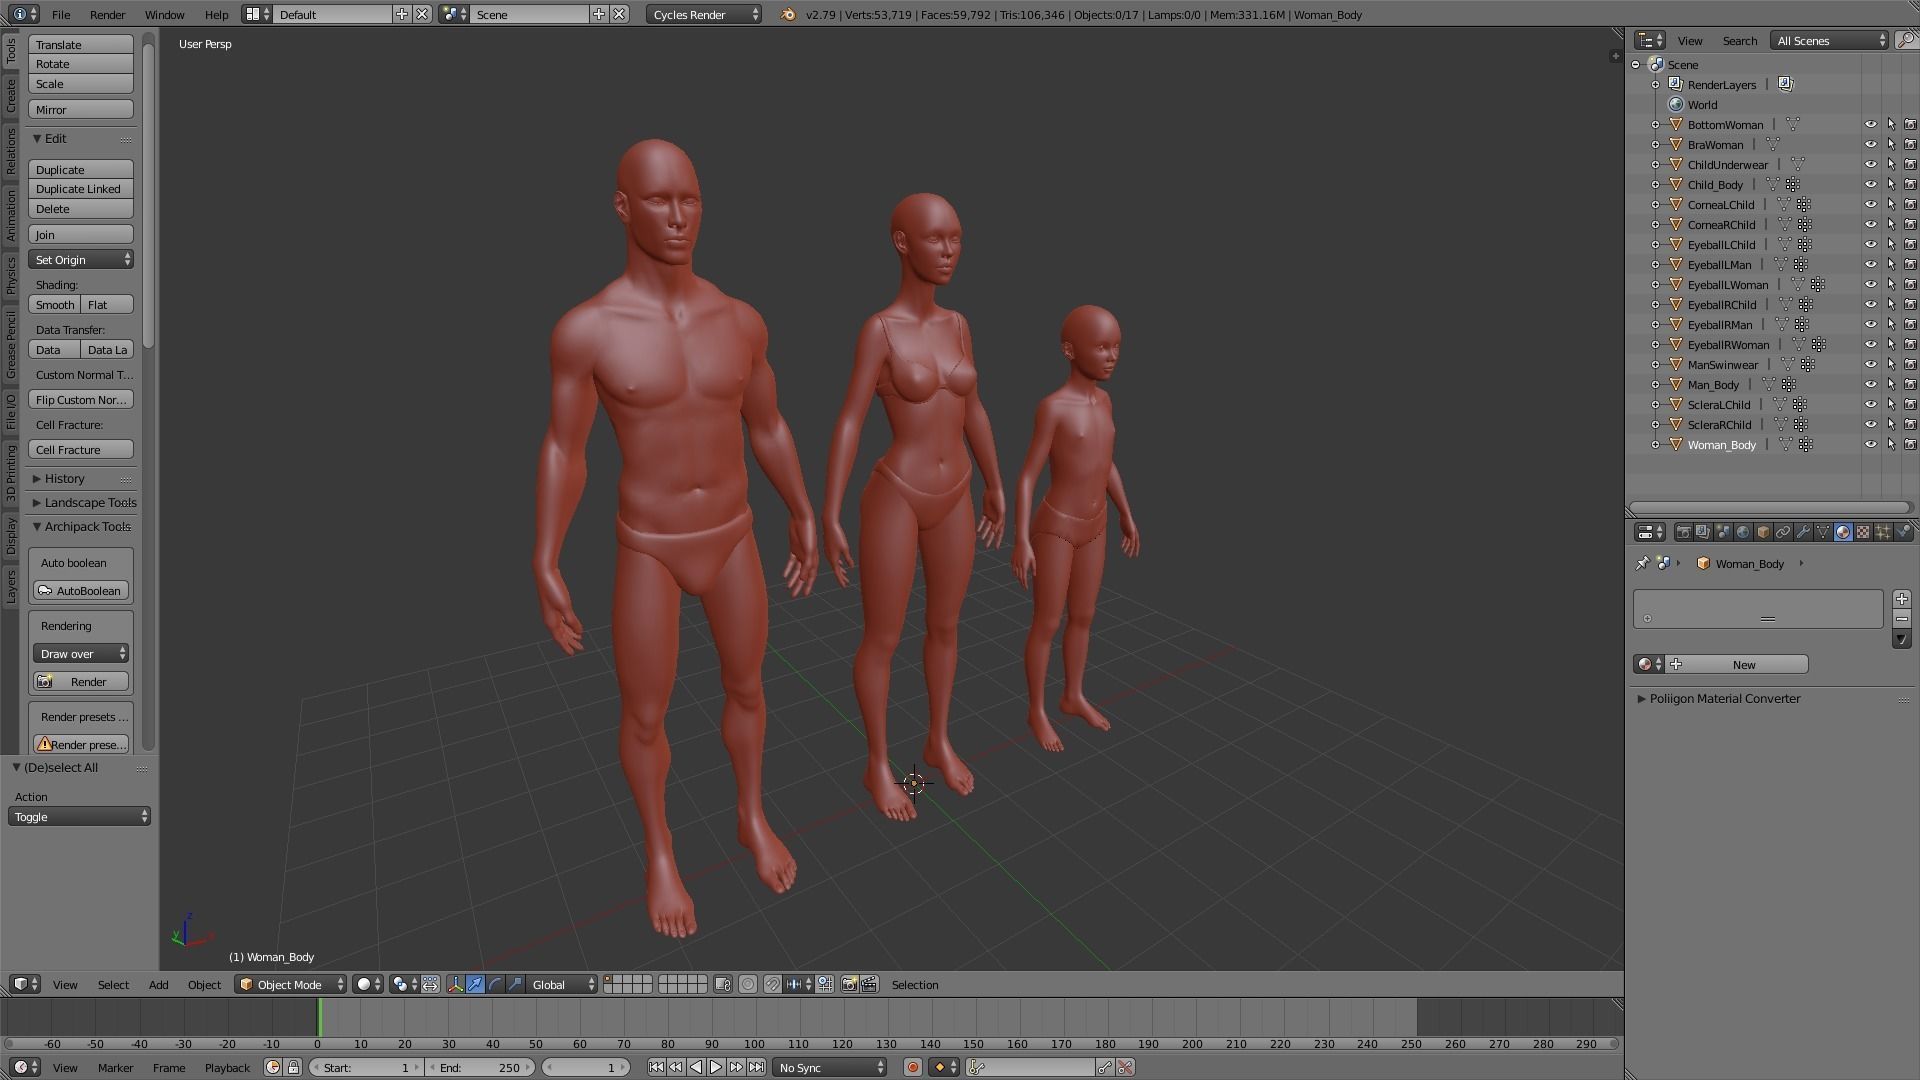This screenshot has width=1920, height=1080.
Task: Hide BottomWoman with its eye icon
Action: pyautogui.click(x=1870, y=125)
